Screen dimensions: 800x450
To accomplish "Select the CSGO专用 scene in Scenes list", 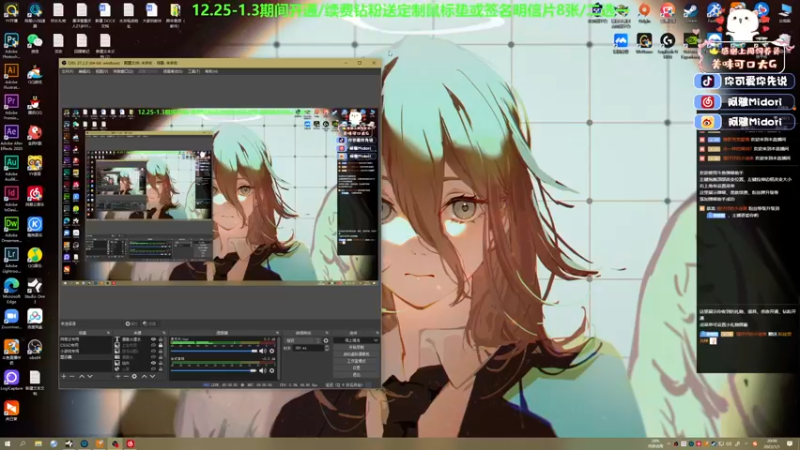I will pyautogui.click(x=85, y=345).
